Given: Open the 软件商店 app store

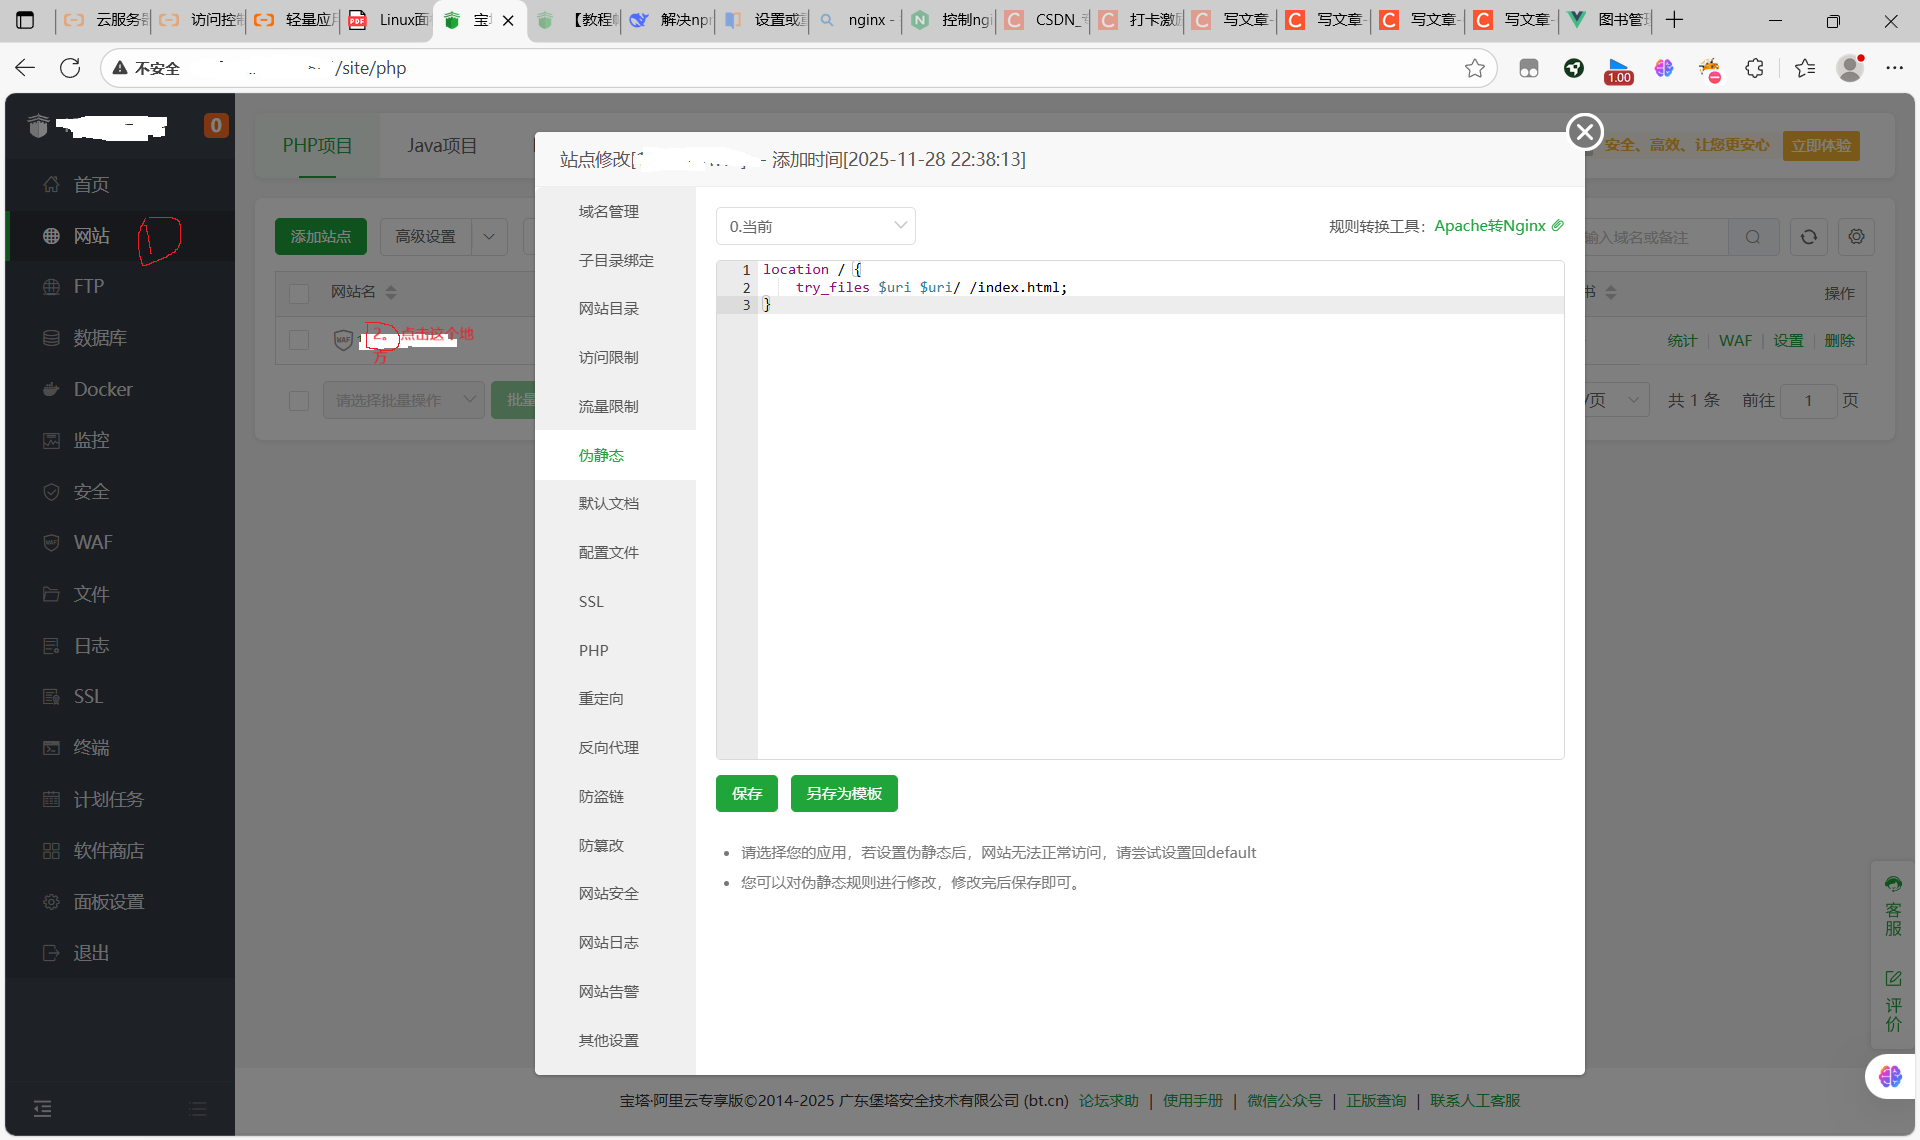Looking at the screenshot, I should [x=110, y=850].
